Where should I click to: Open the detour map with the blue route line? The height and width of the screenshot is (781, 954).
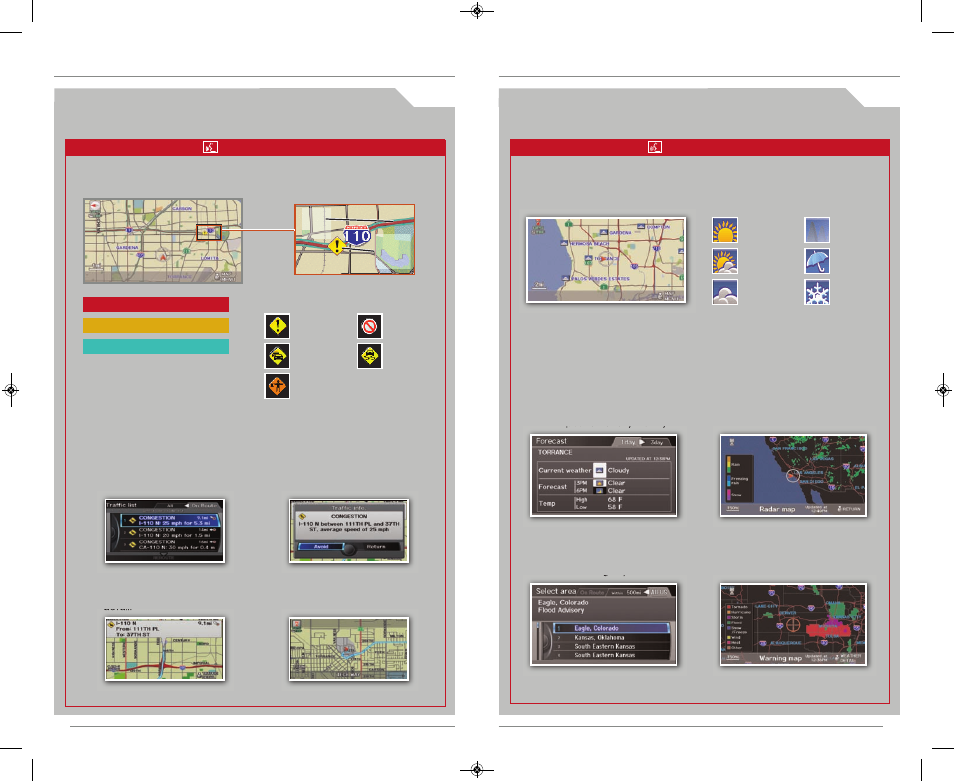click(x=349, y=649)
